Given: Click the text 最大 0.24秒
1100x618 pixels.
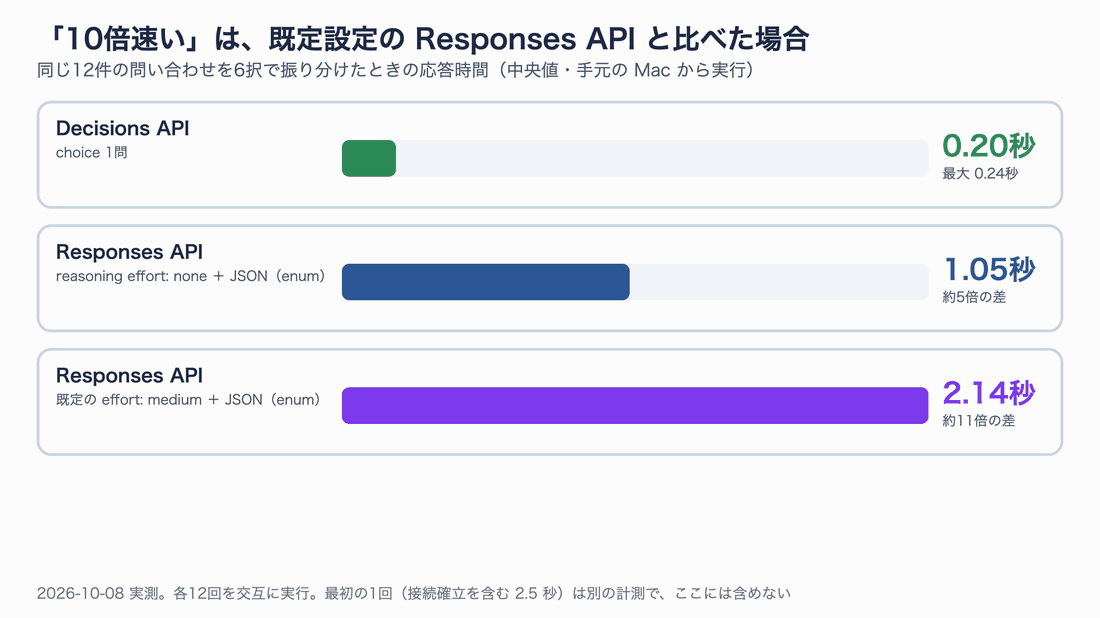Looking at the screenshot, I should click(x=980, y=173).
